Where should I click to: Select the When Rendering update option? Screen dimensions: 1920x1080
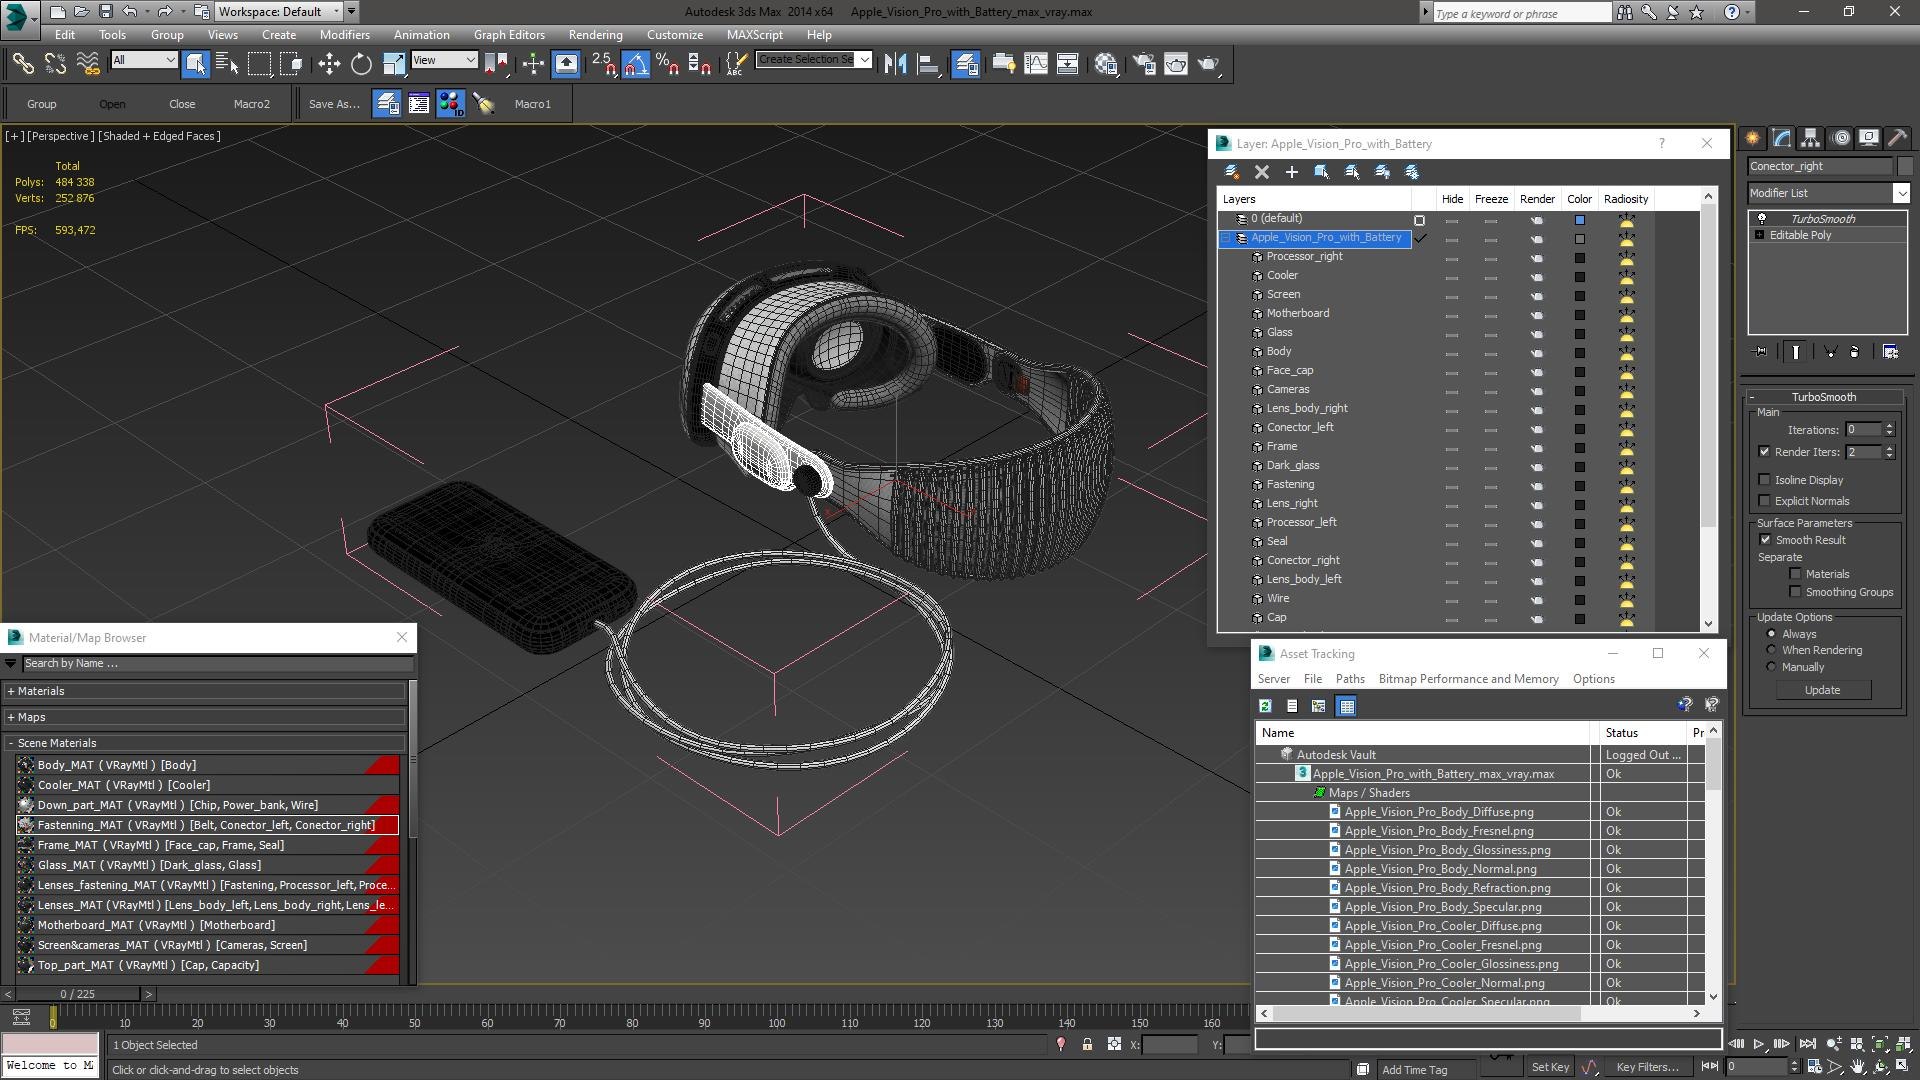(1771, 650)
